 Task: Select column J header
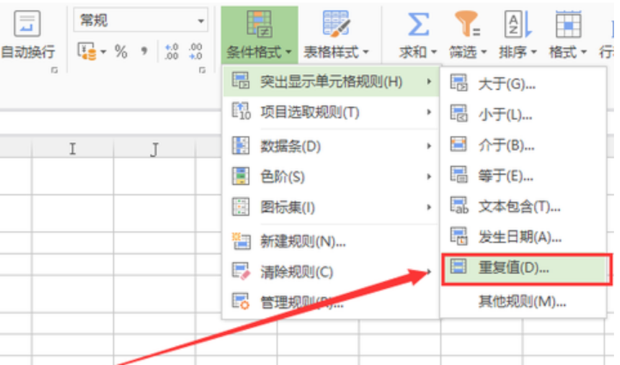(155, 149)
